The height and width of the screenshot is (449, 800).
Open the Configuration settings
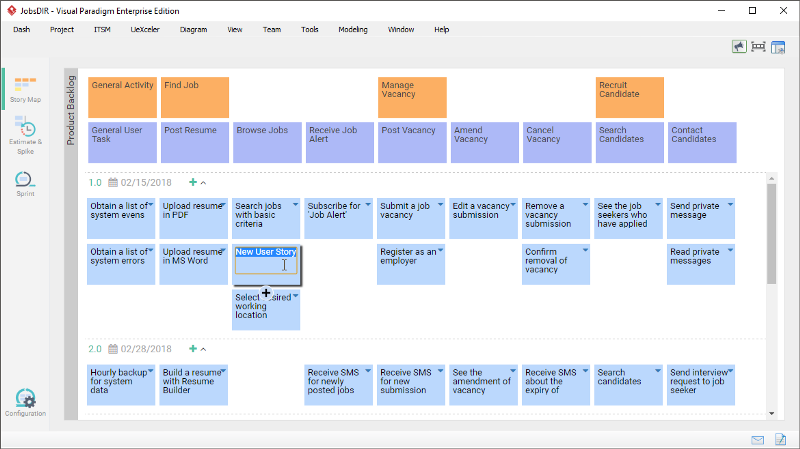point(25,402)
